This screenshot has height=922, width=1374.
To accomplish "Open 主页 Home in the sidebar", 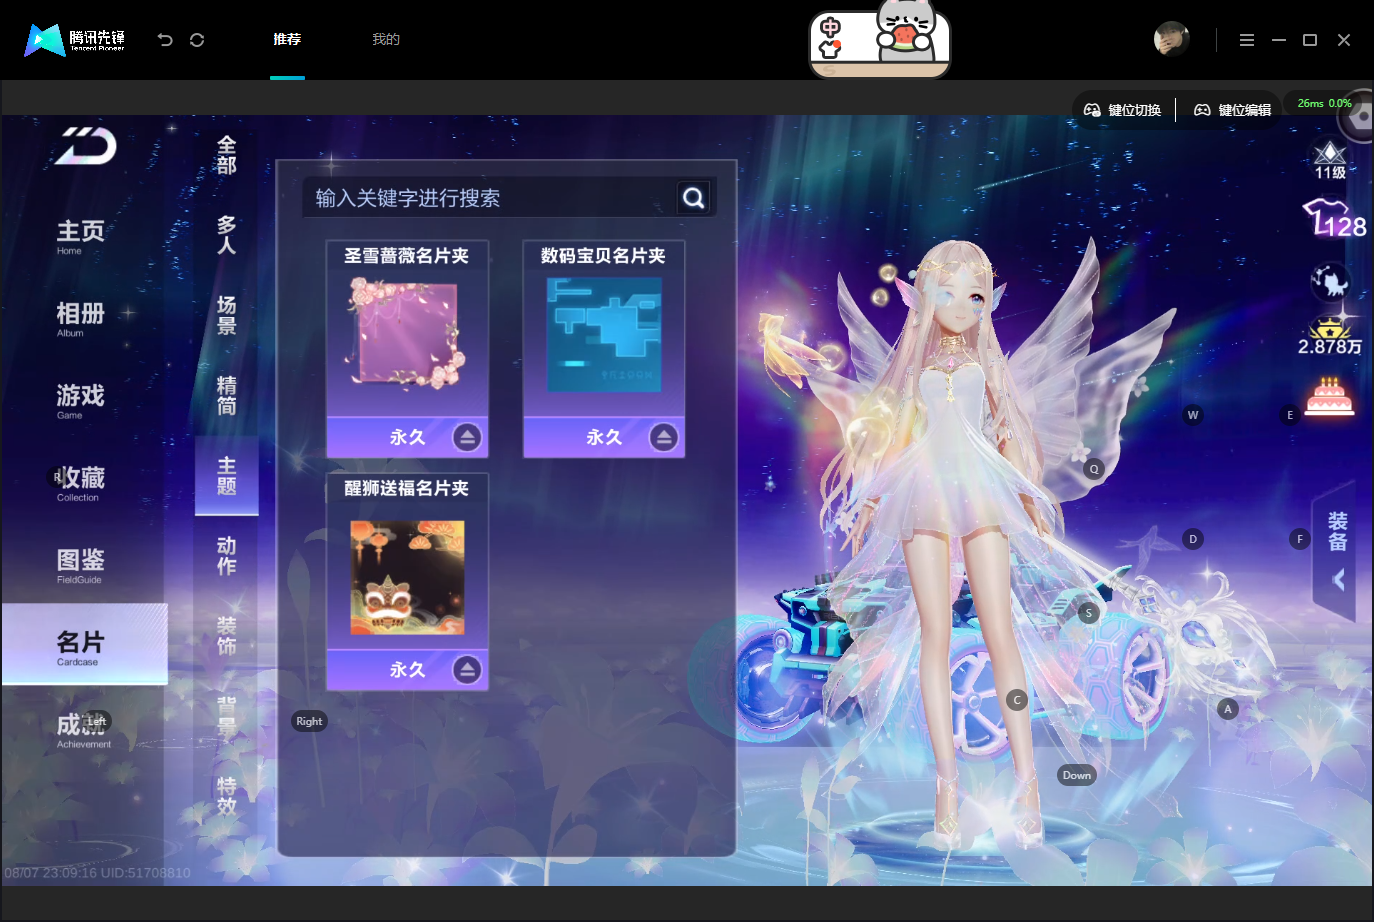I will (81, 237).
